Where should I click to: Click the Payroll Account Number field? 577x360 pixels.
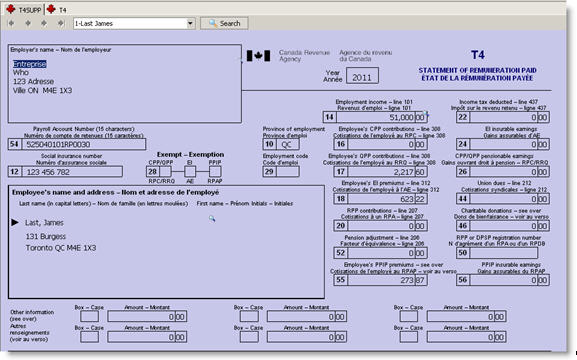coord(84,144)
